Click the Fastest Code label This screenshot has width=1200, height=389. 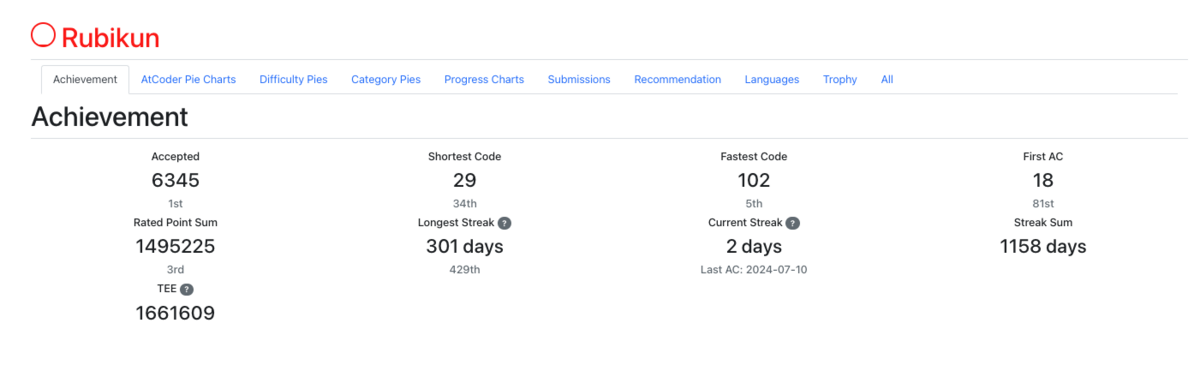(x=754, y=157)
